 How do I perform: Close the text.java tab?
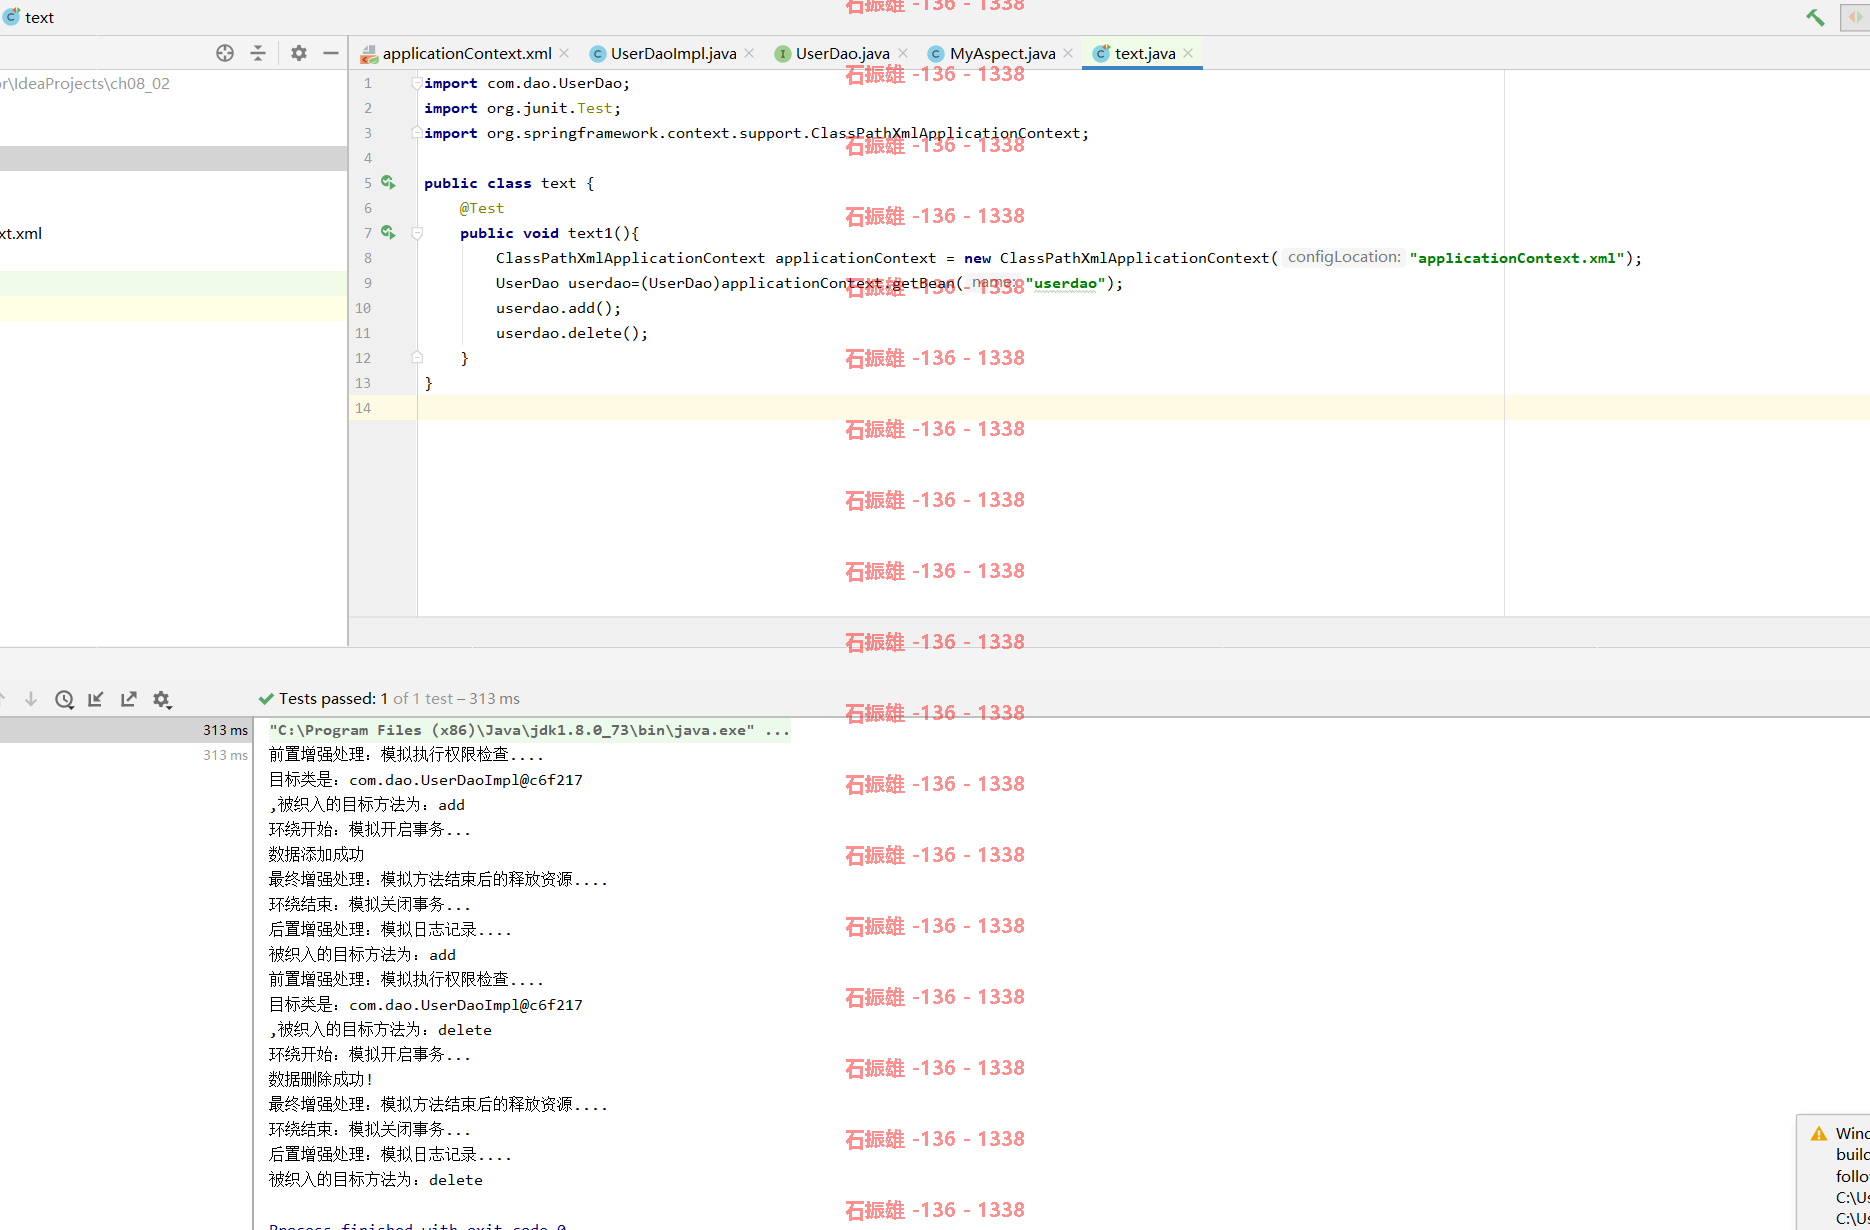[x=1188, y=53]
